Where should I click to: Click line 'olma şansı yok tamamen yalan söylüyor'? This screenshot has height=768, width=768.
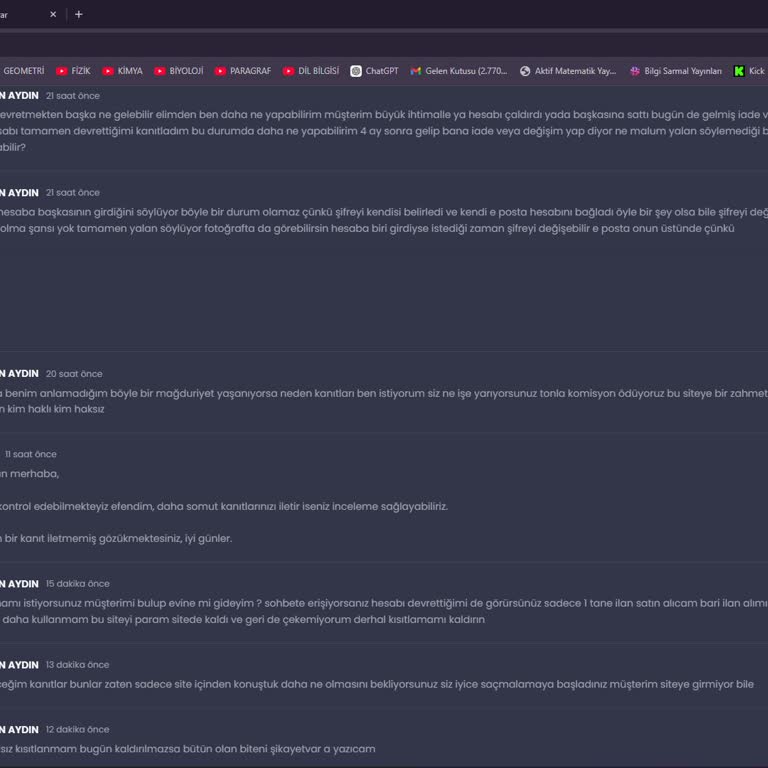pos(367,228)
